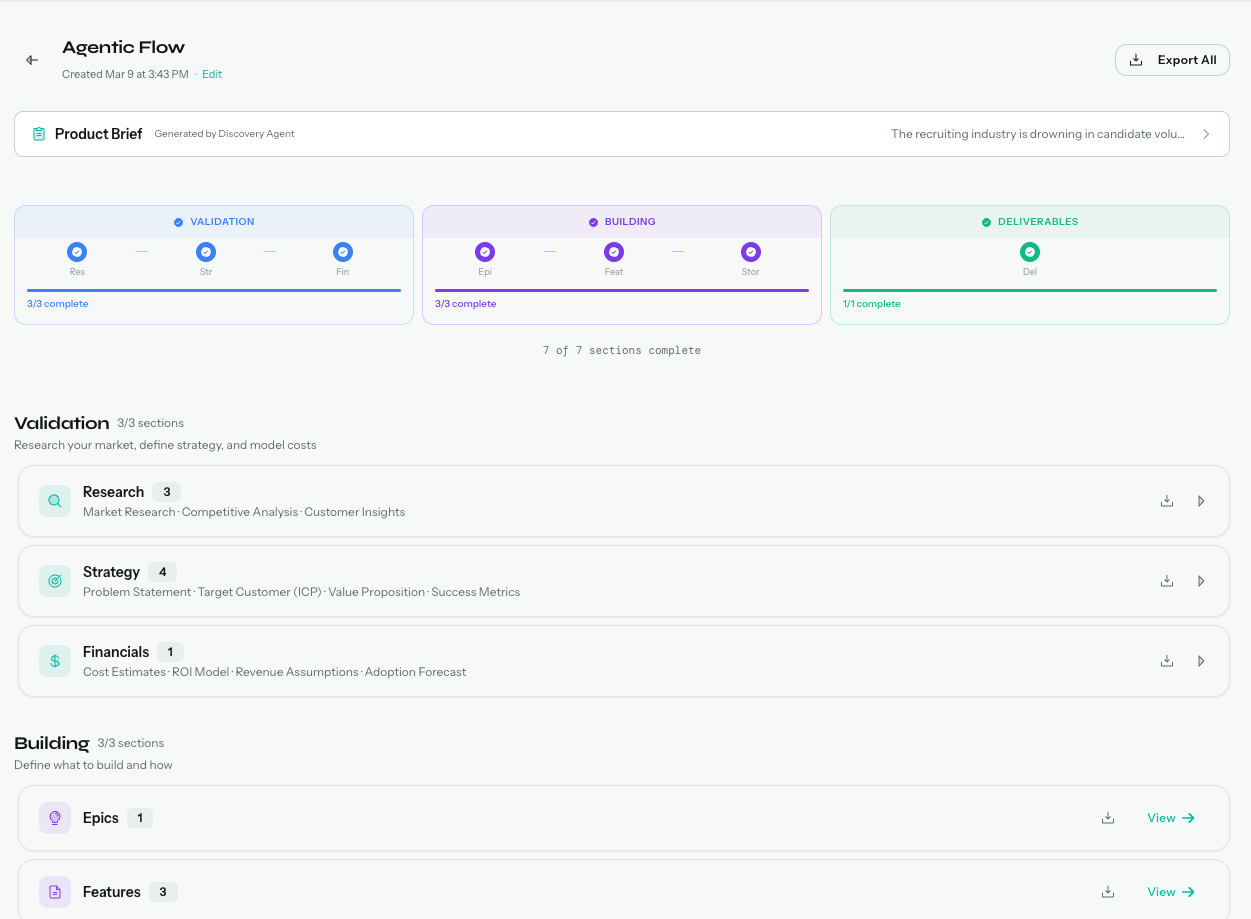Expand the Strategy section arrow
1251x919 pixels.
point(1201,580)
